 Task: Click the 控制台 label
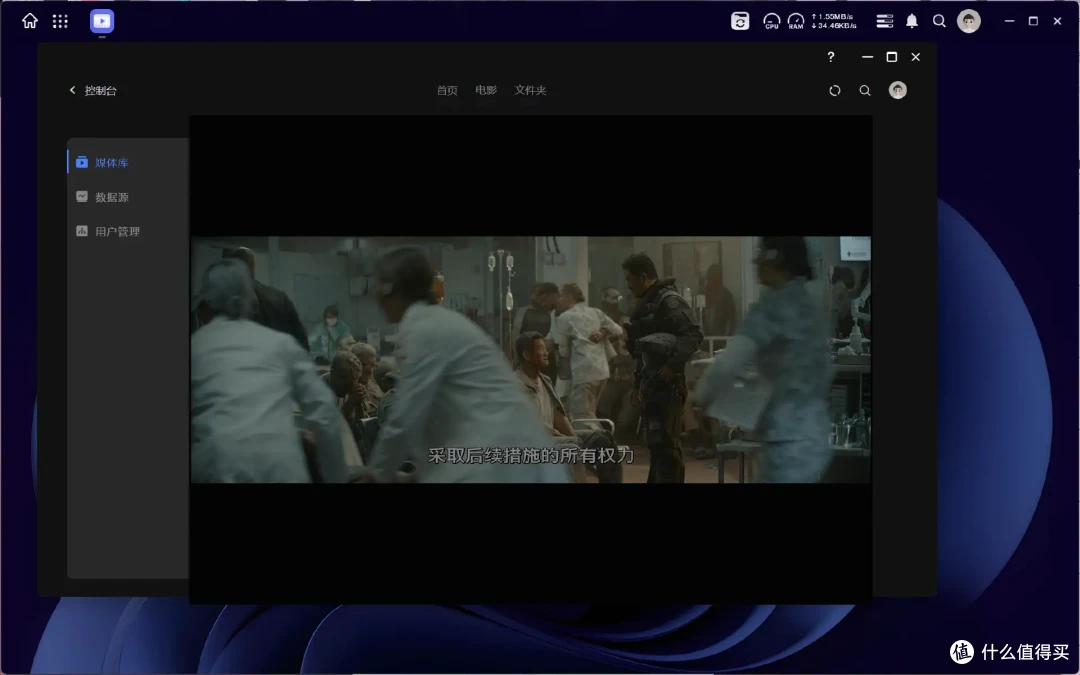(x=101, y=90)
